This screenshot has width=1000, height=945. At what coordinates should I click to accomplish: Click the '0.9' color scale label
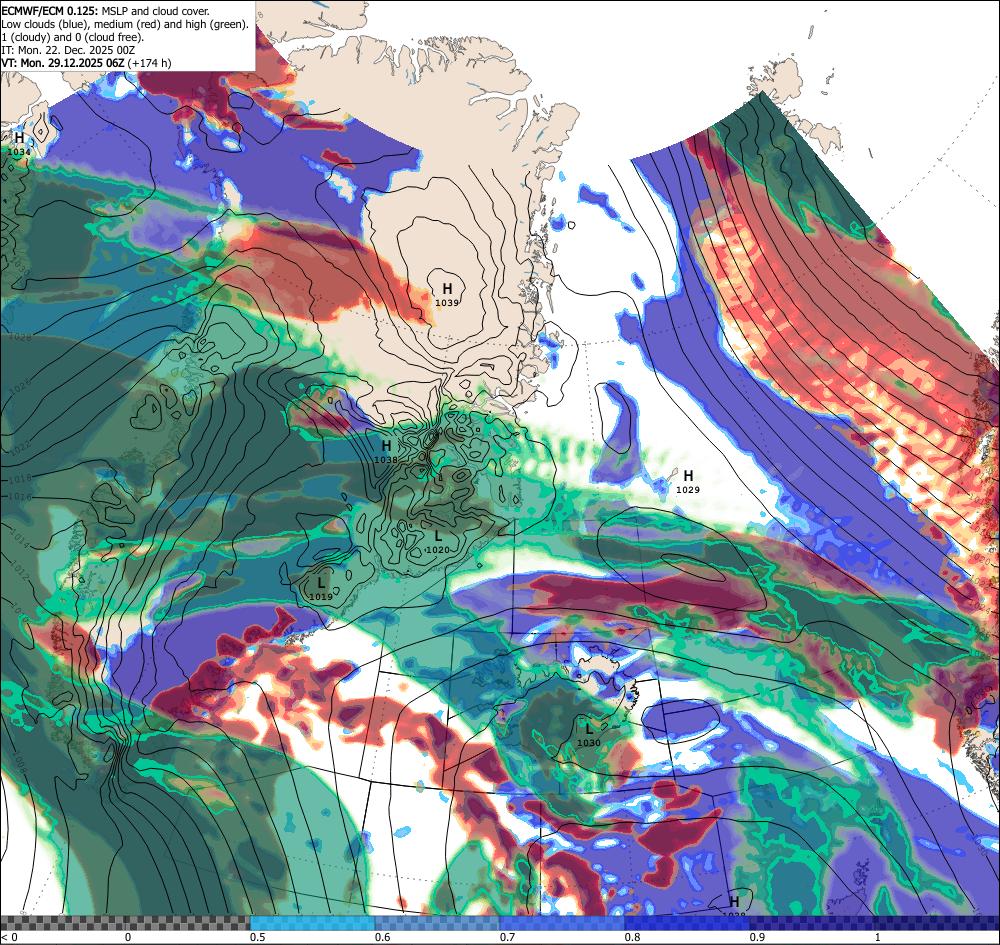pyautogui.click(x=757, y=937)
